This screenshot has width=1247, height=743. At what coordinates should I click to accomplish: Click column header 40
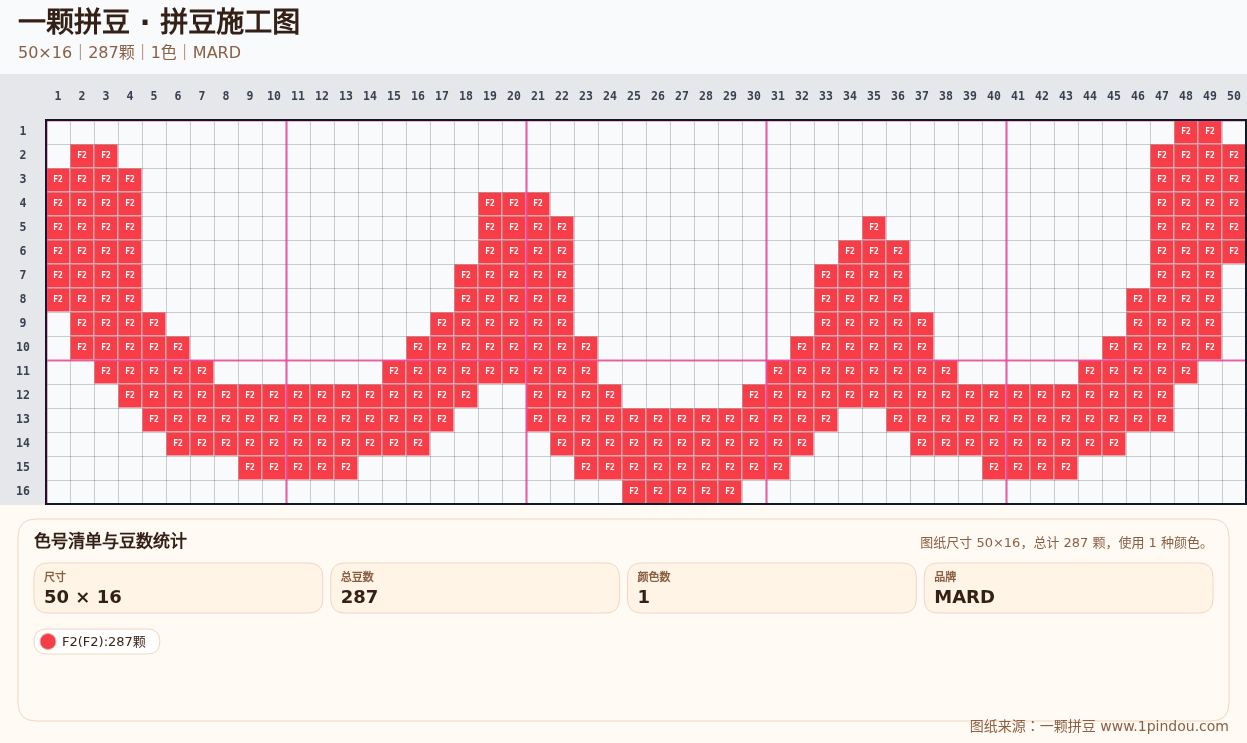994,96
